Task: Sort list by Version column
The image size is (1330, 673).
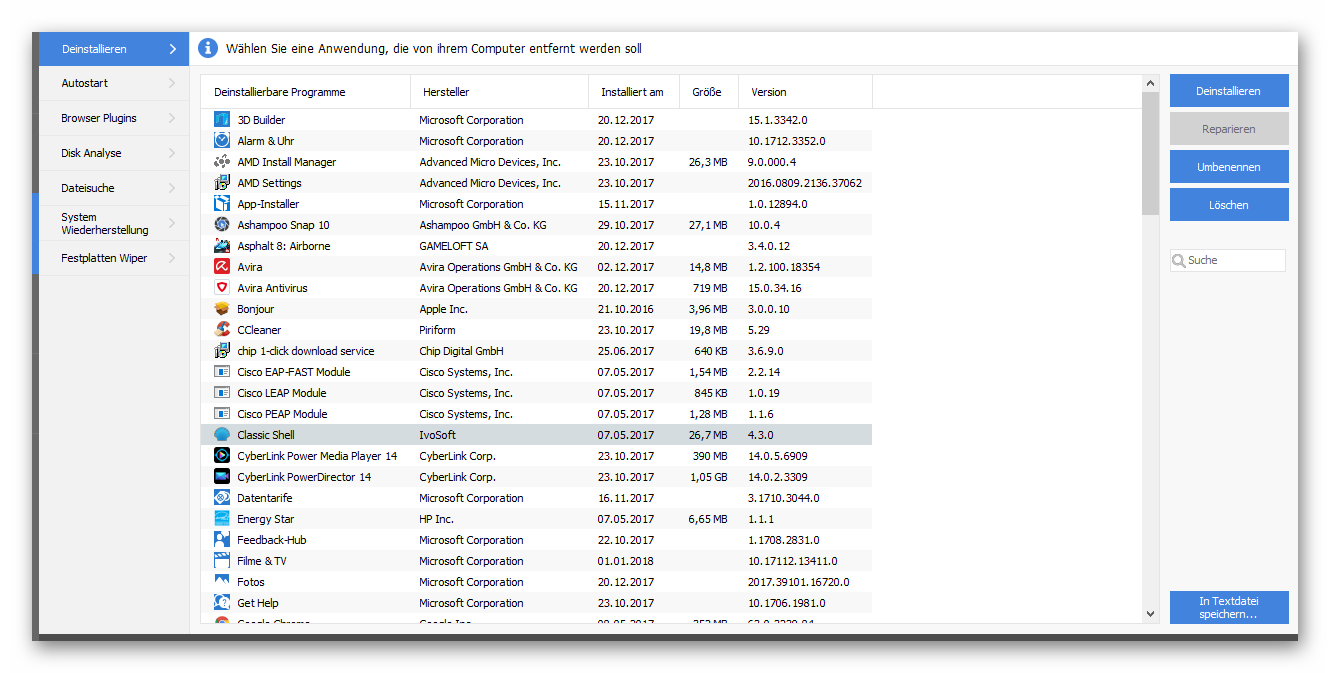Action: click(805, 92)
